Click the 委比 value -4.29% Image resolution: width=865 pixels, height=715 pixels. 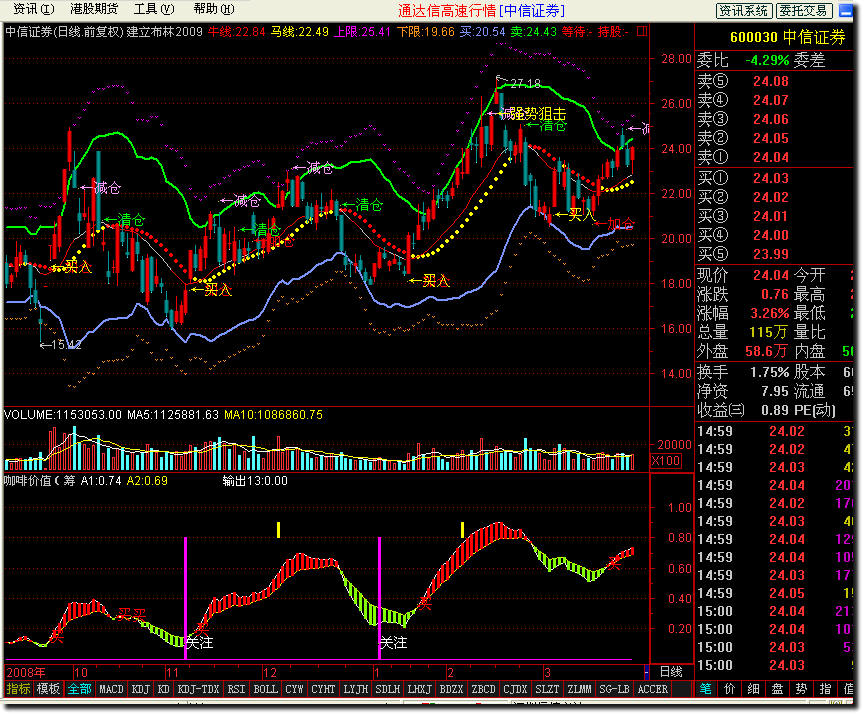[x=767, y=60]
